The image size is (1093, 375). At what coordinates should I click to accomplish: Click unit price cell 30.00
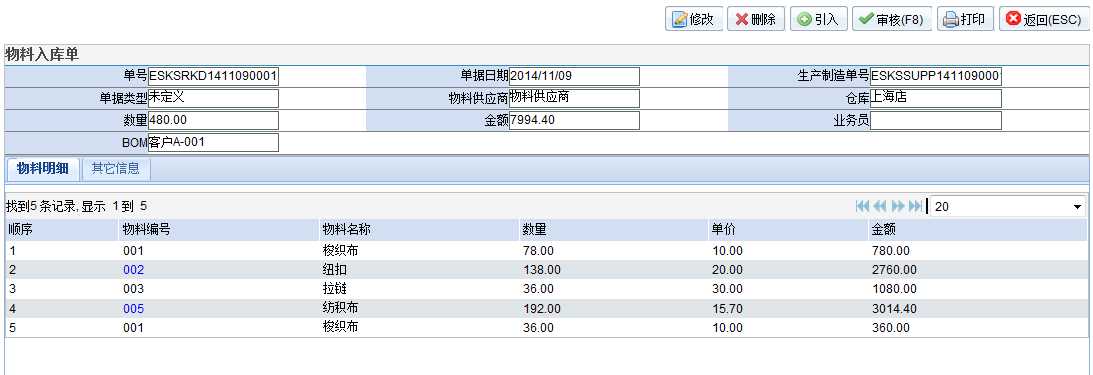(x=727, y=289)
